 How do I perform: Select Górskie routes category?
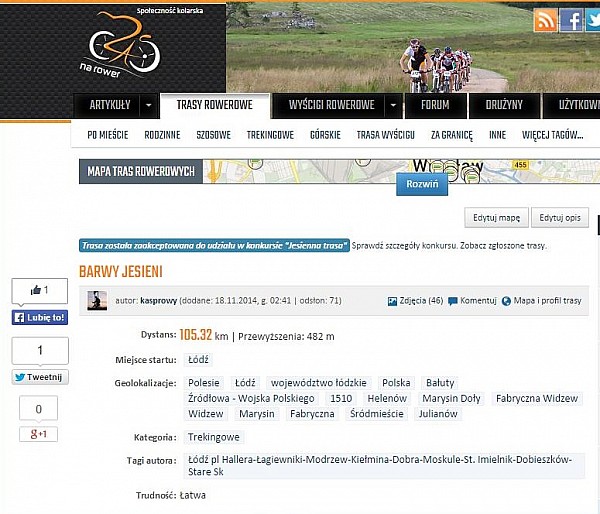325,135
